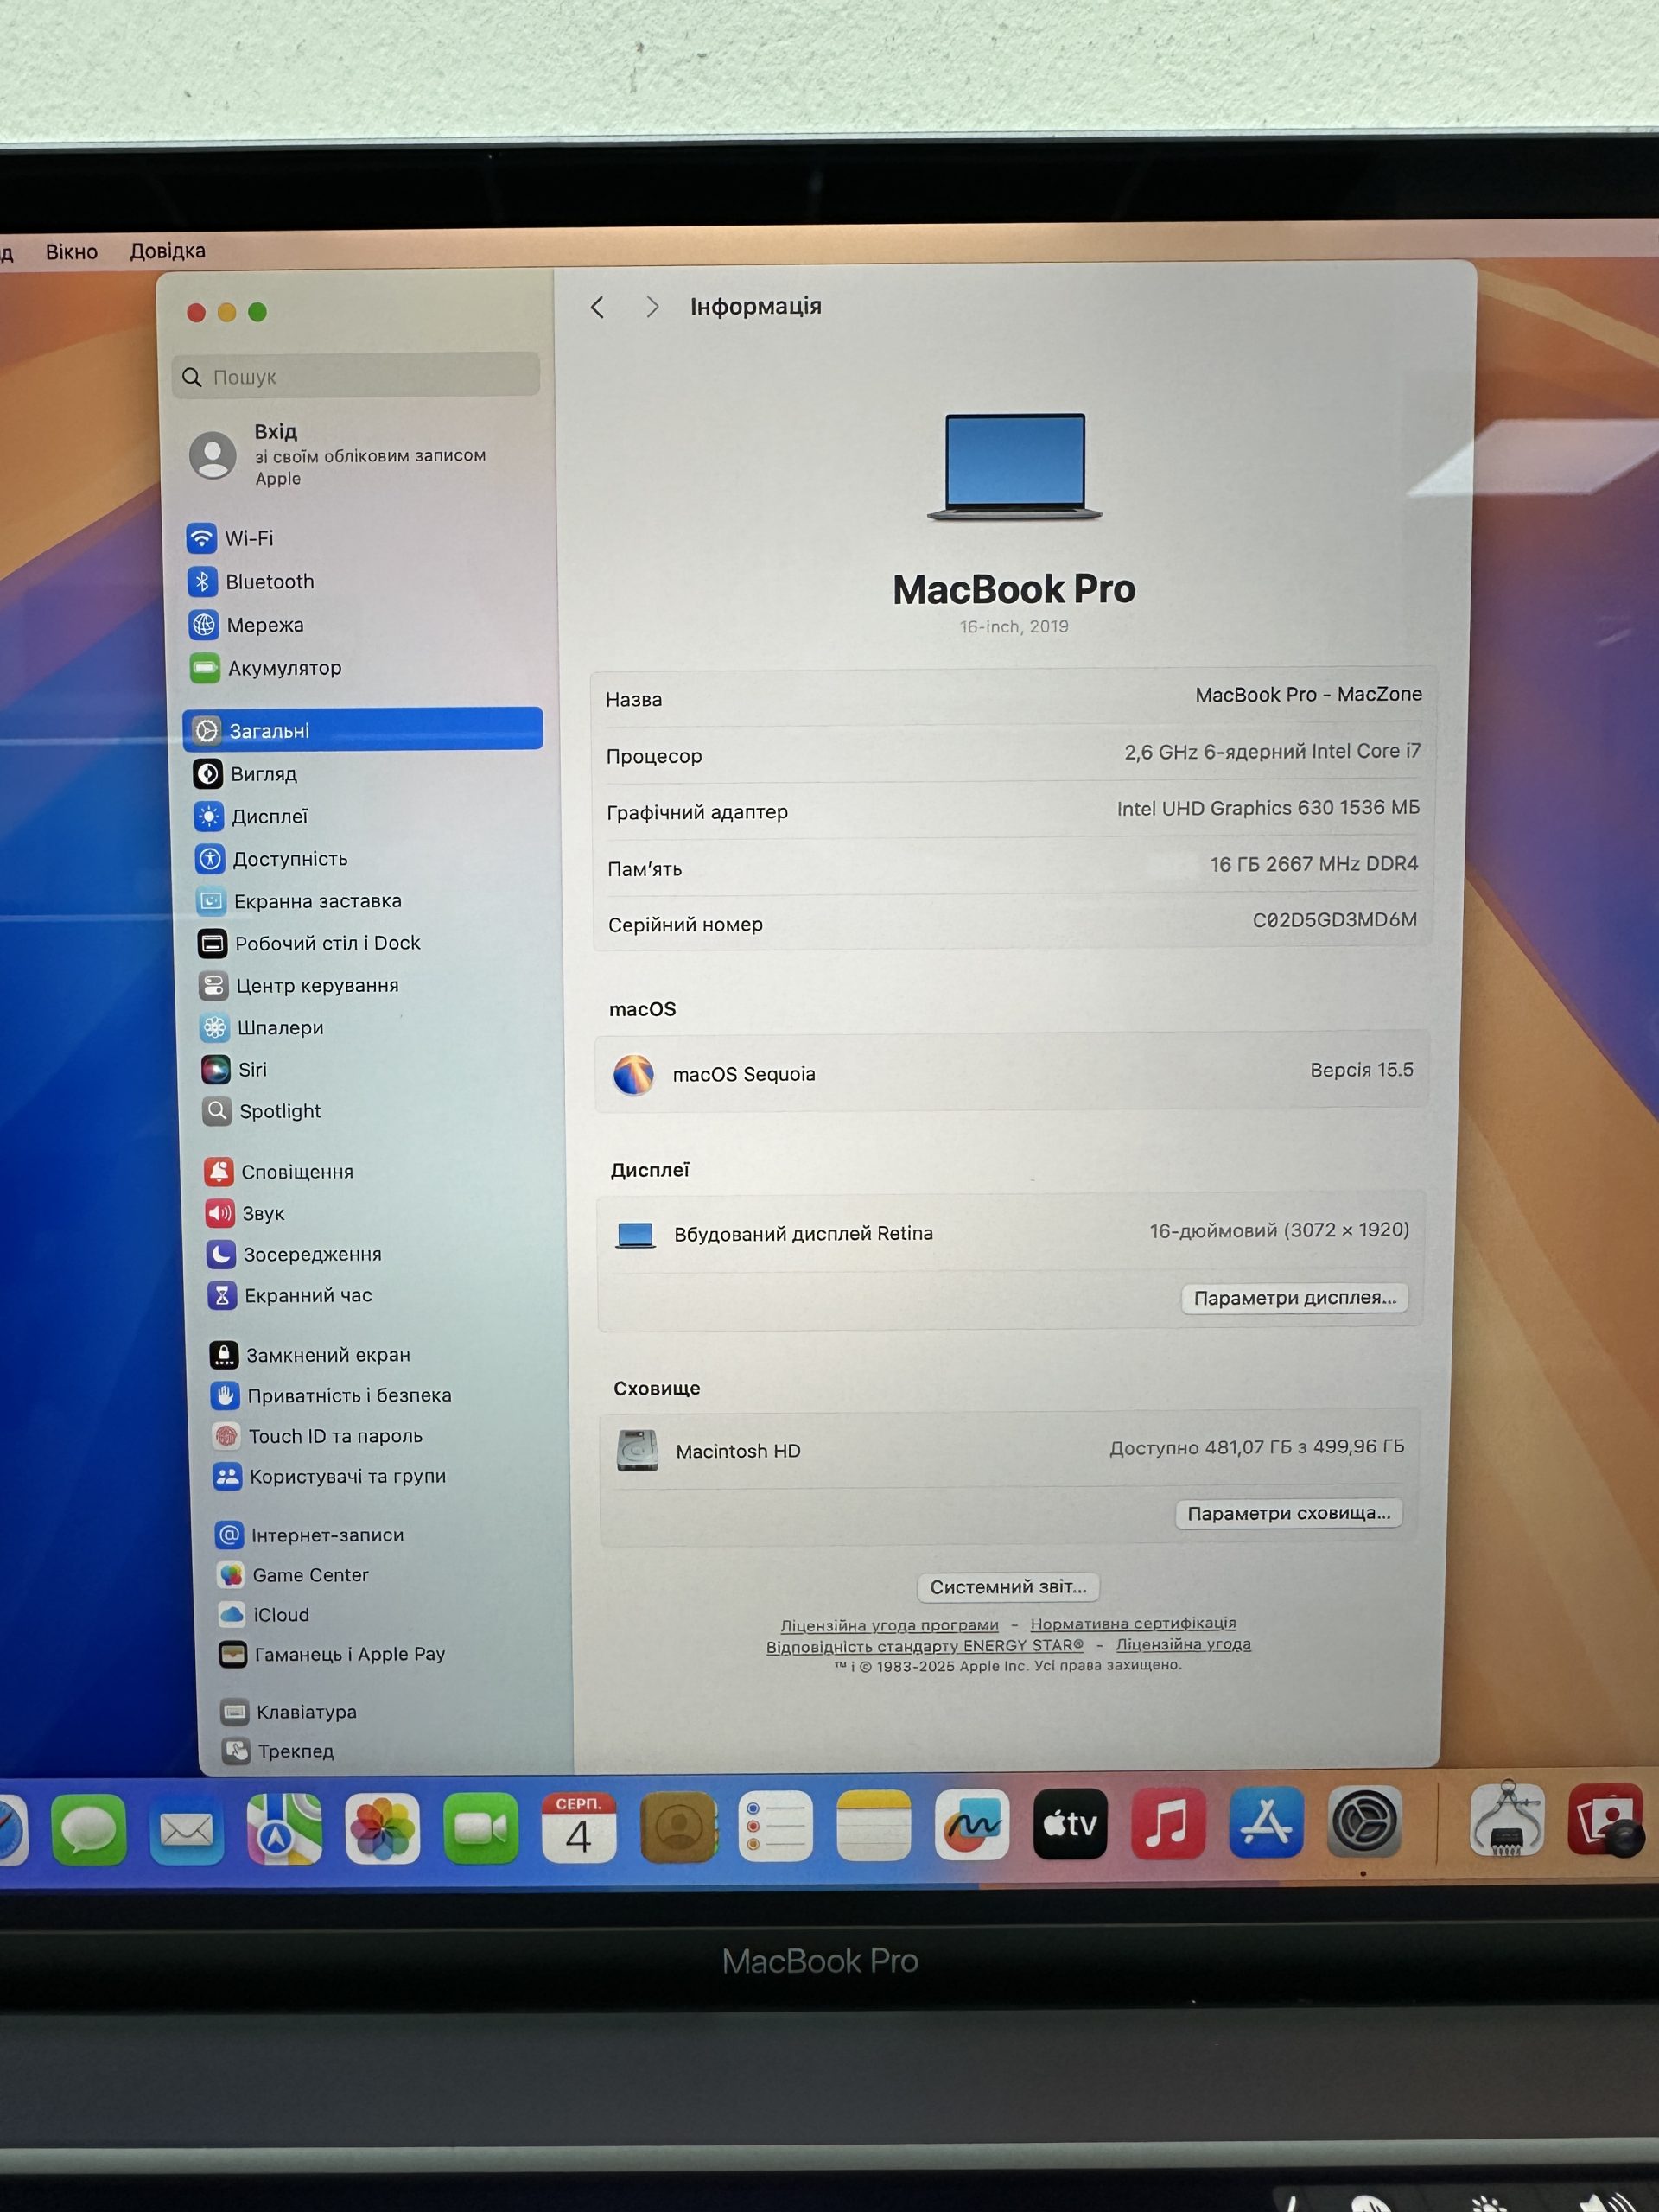The image size is (1659, 2212).
Task: Click Параметри дисплея button
Action: click(1295, 1297)
